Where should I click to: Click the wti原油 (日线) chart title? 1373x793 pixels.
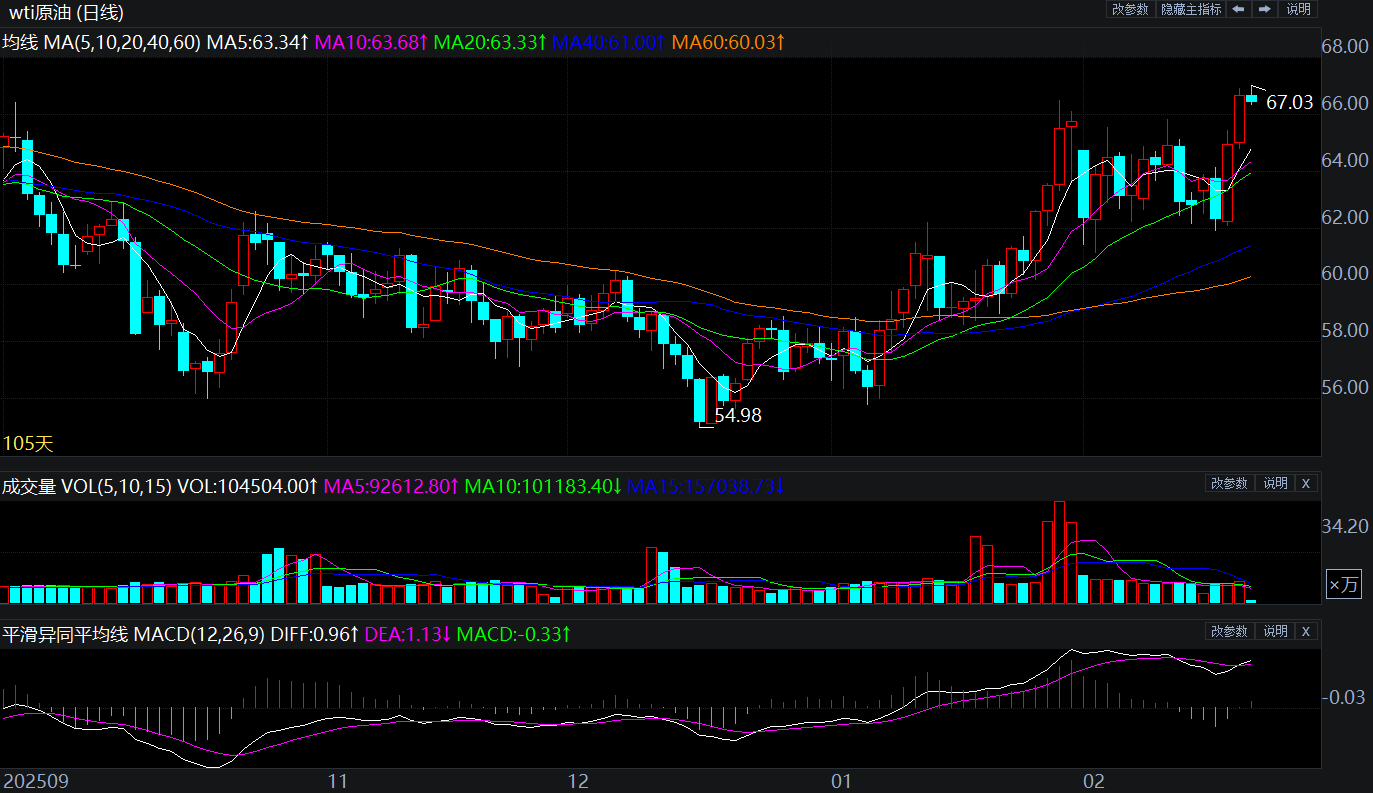pyautogui.click(x=67, y=13)
